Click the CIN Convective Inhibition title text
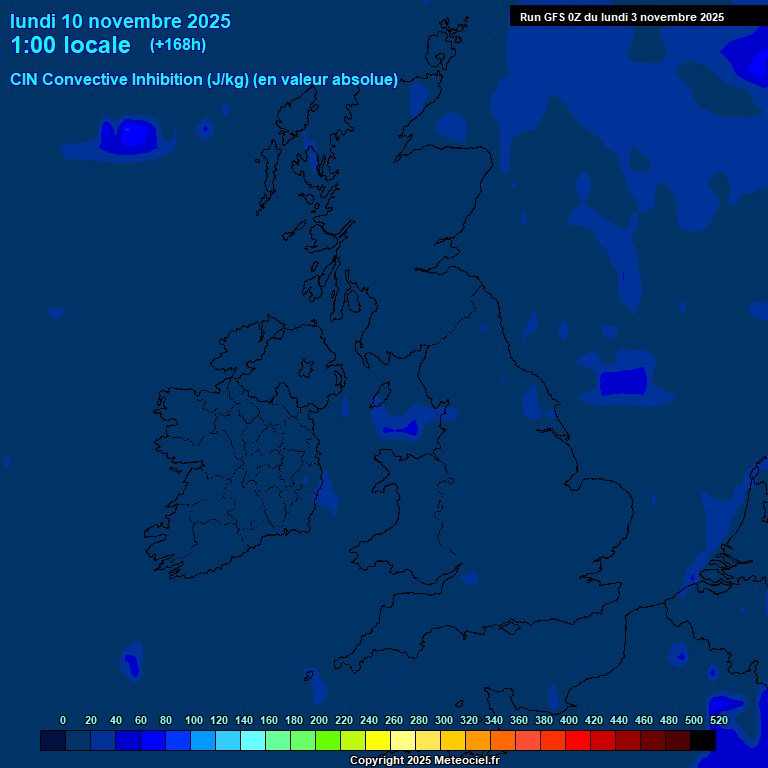The width and height of the screenshot is (768, 768). click(204, 80)
